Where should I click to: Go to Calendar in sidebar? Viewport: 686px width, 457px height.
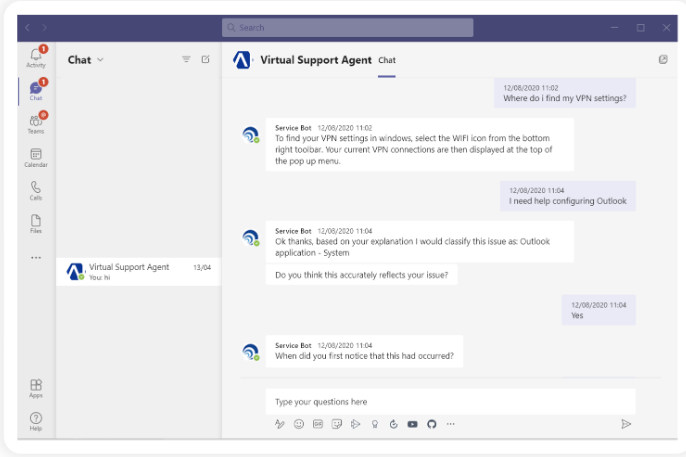pos(36,157)
